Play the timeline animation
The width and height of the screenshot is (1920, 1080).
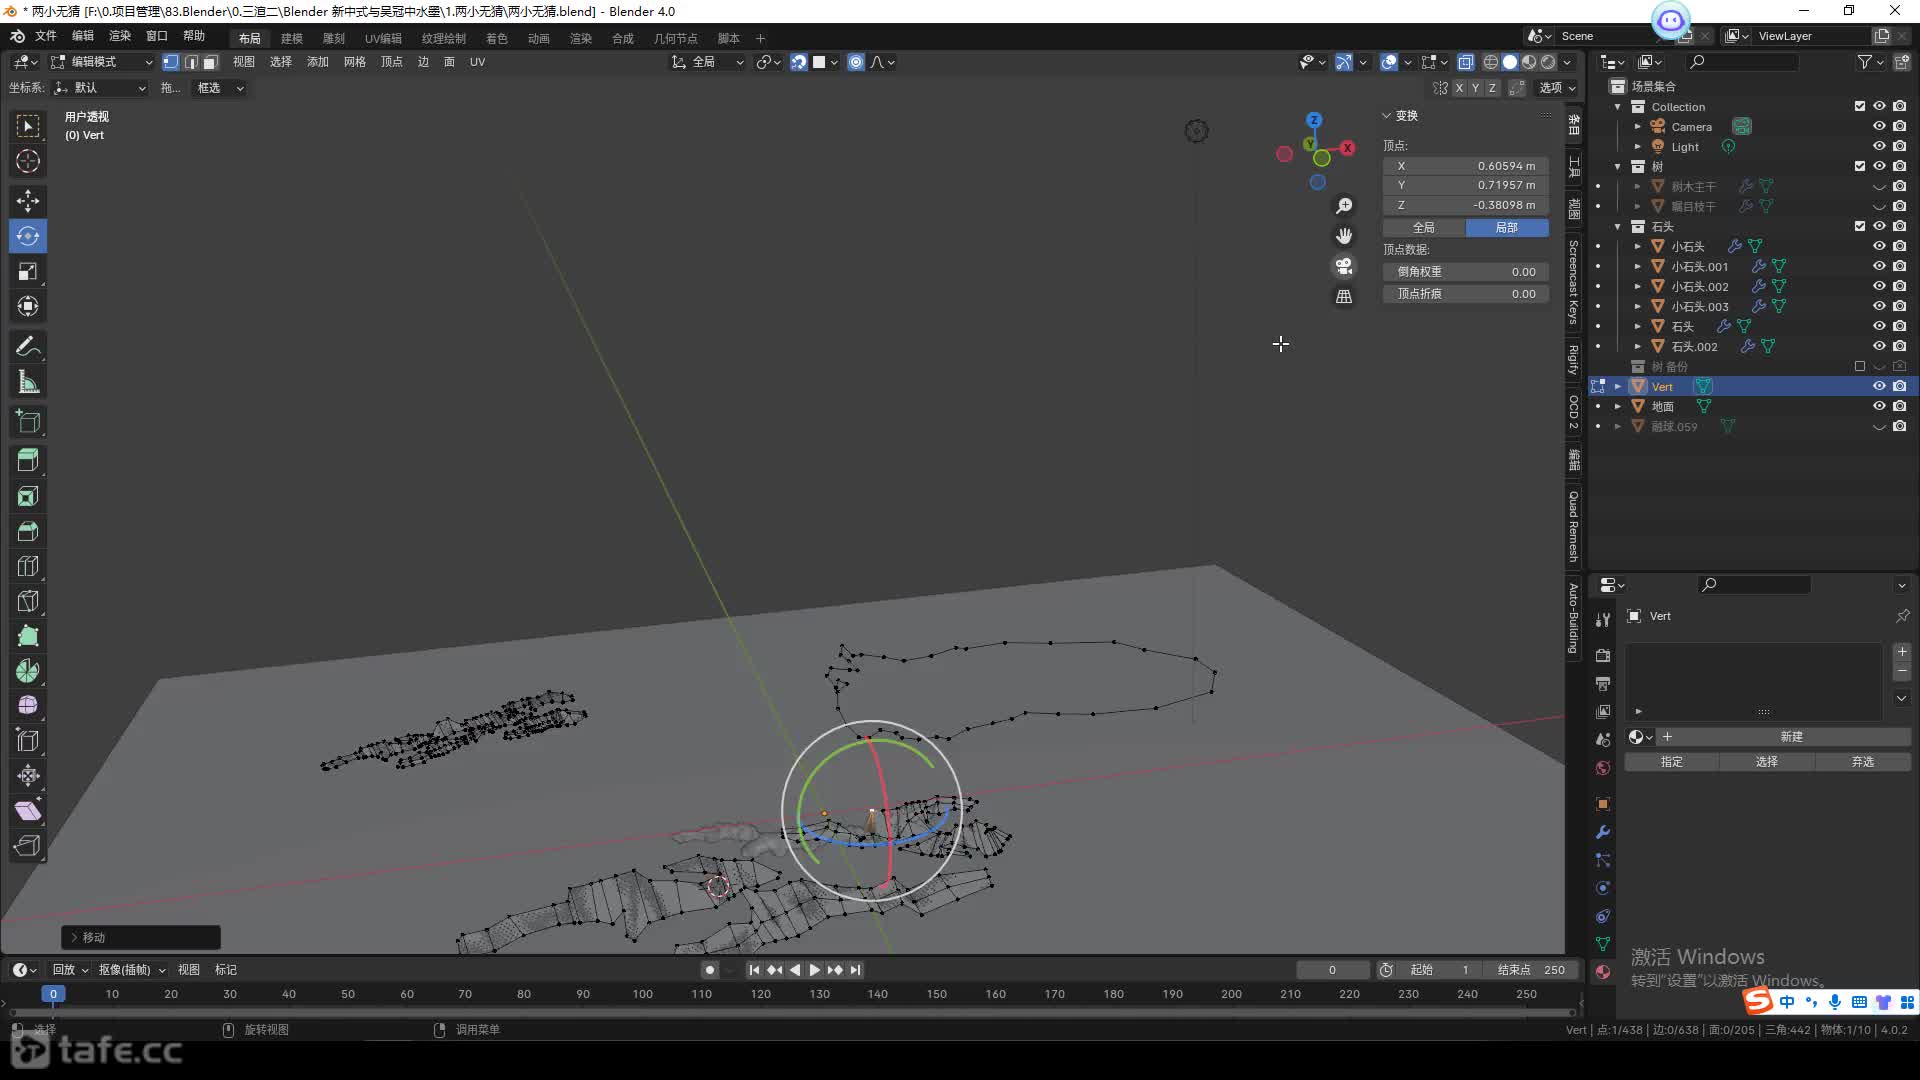click(814, 970)
